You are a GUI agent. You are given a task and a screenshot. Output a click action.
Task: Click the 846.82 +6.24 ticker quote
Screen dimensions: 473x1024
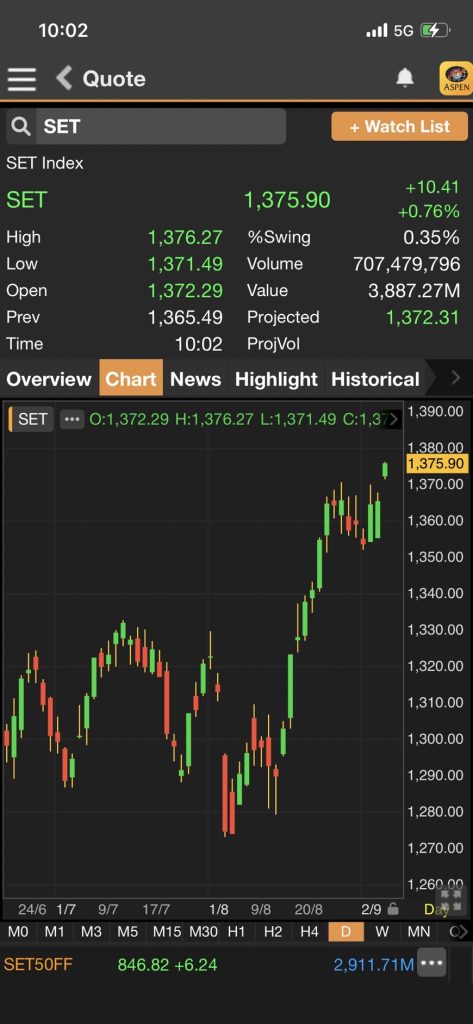[x=167, y=965]
